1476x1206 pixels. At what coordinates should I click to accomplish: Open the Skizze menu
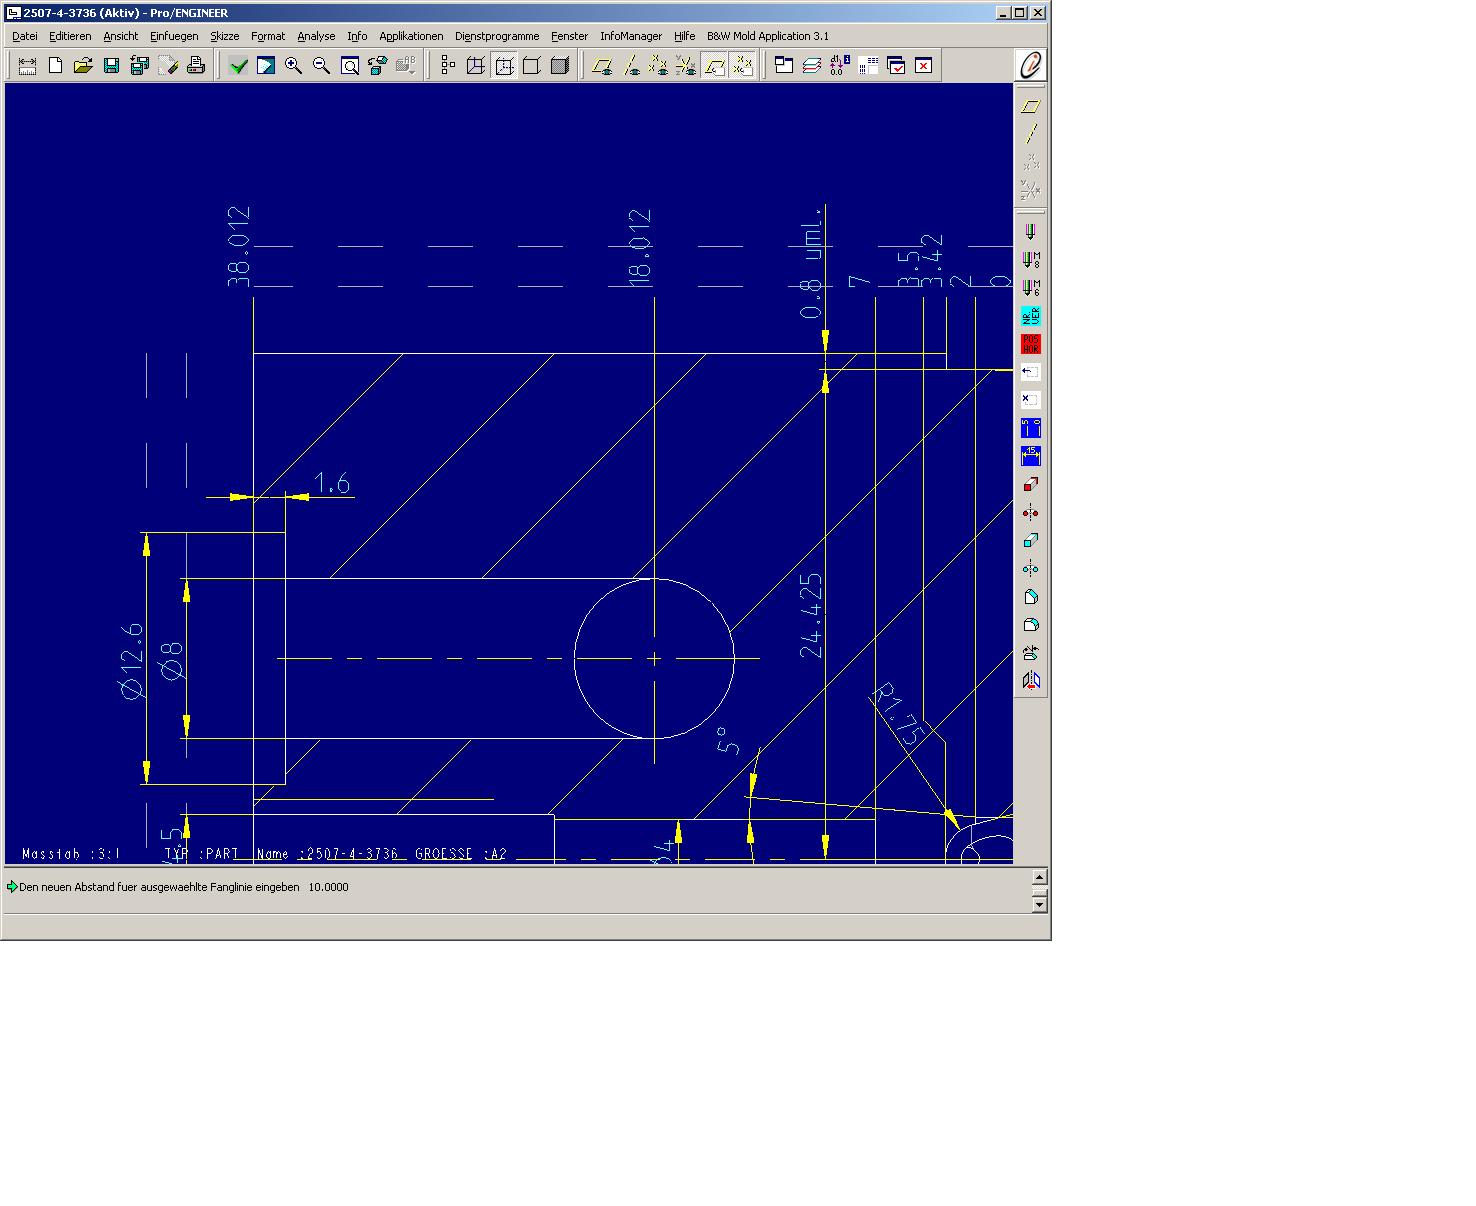[225, 36]
